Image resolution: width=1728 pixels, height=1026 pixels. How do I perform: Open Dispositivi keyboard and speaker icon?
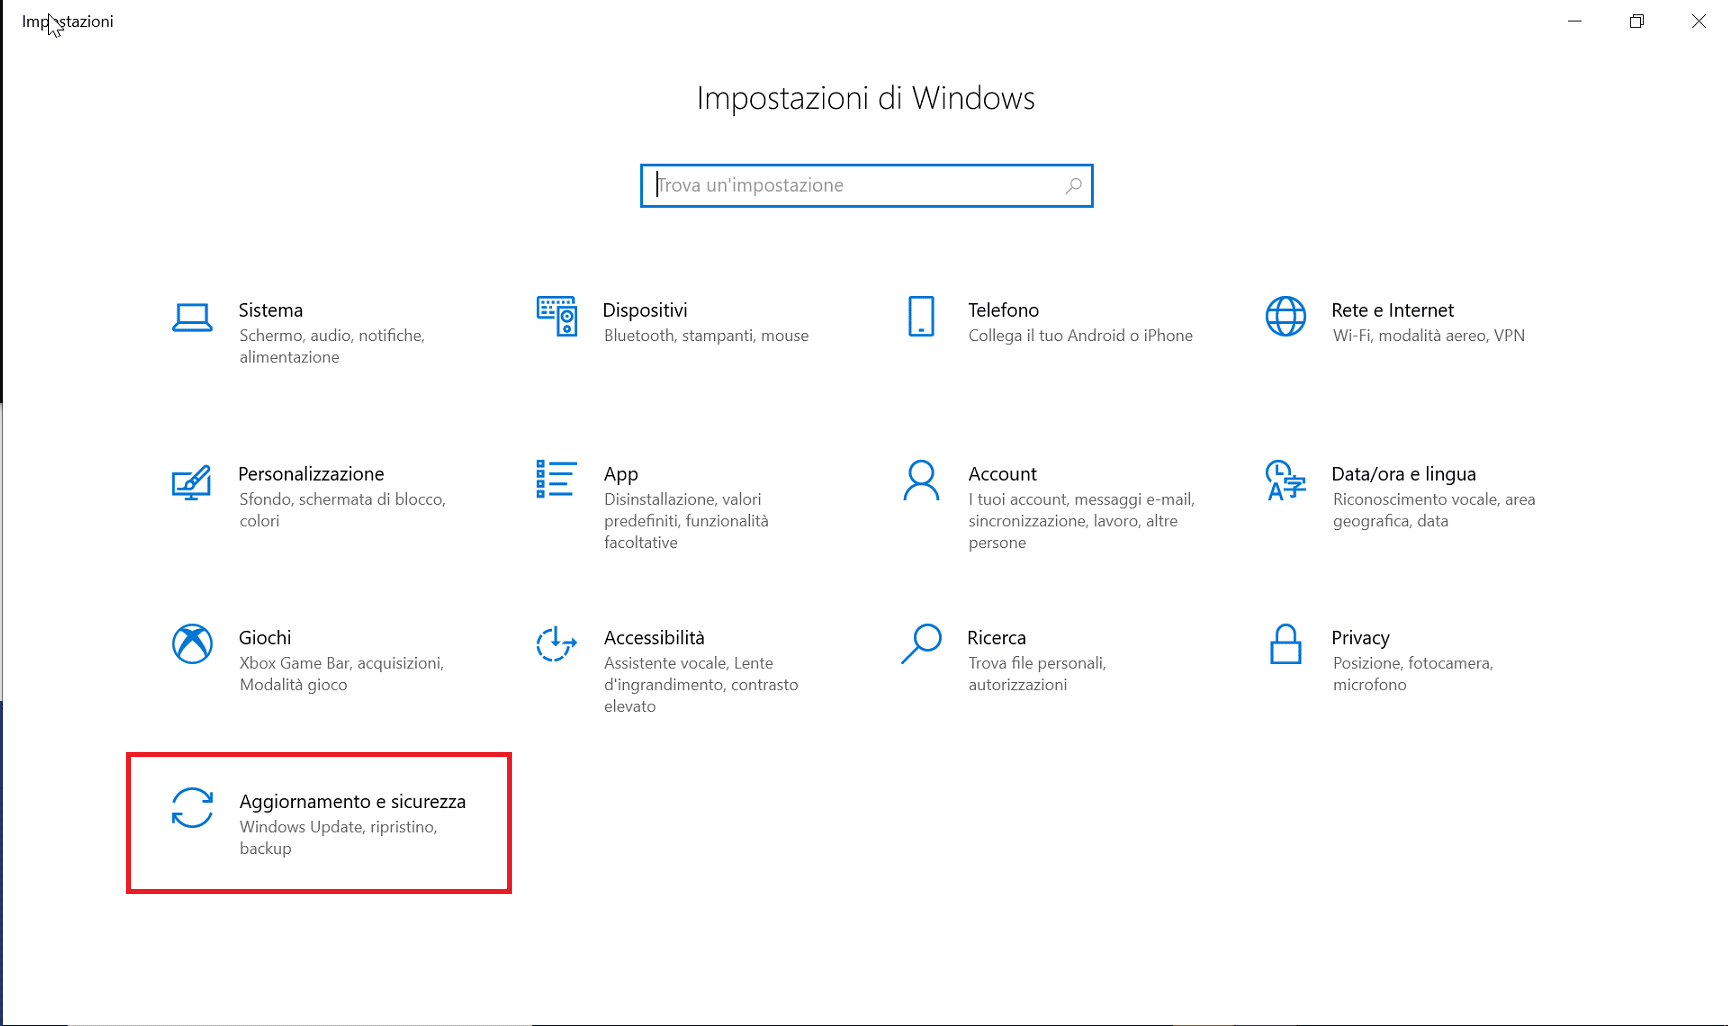557,316
